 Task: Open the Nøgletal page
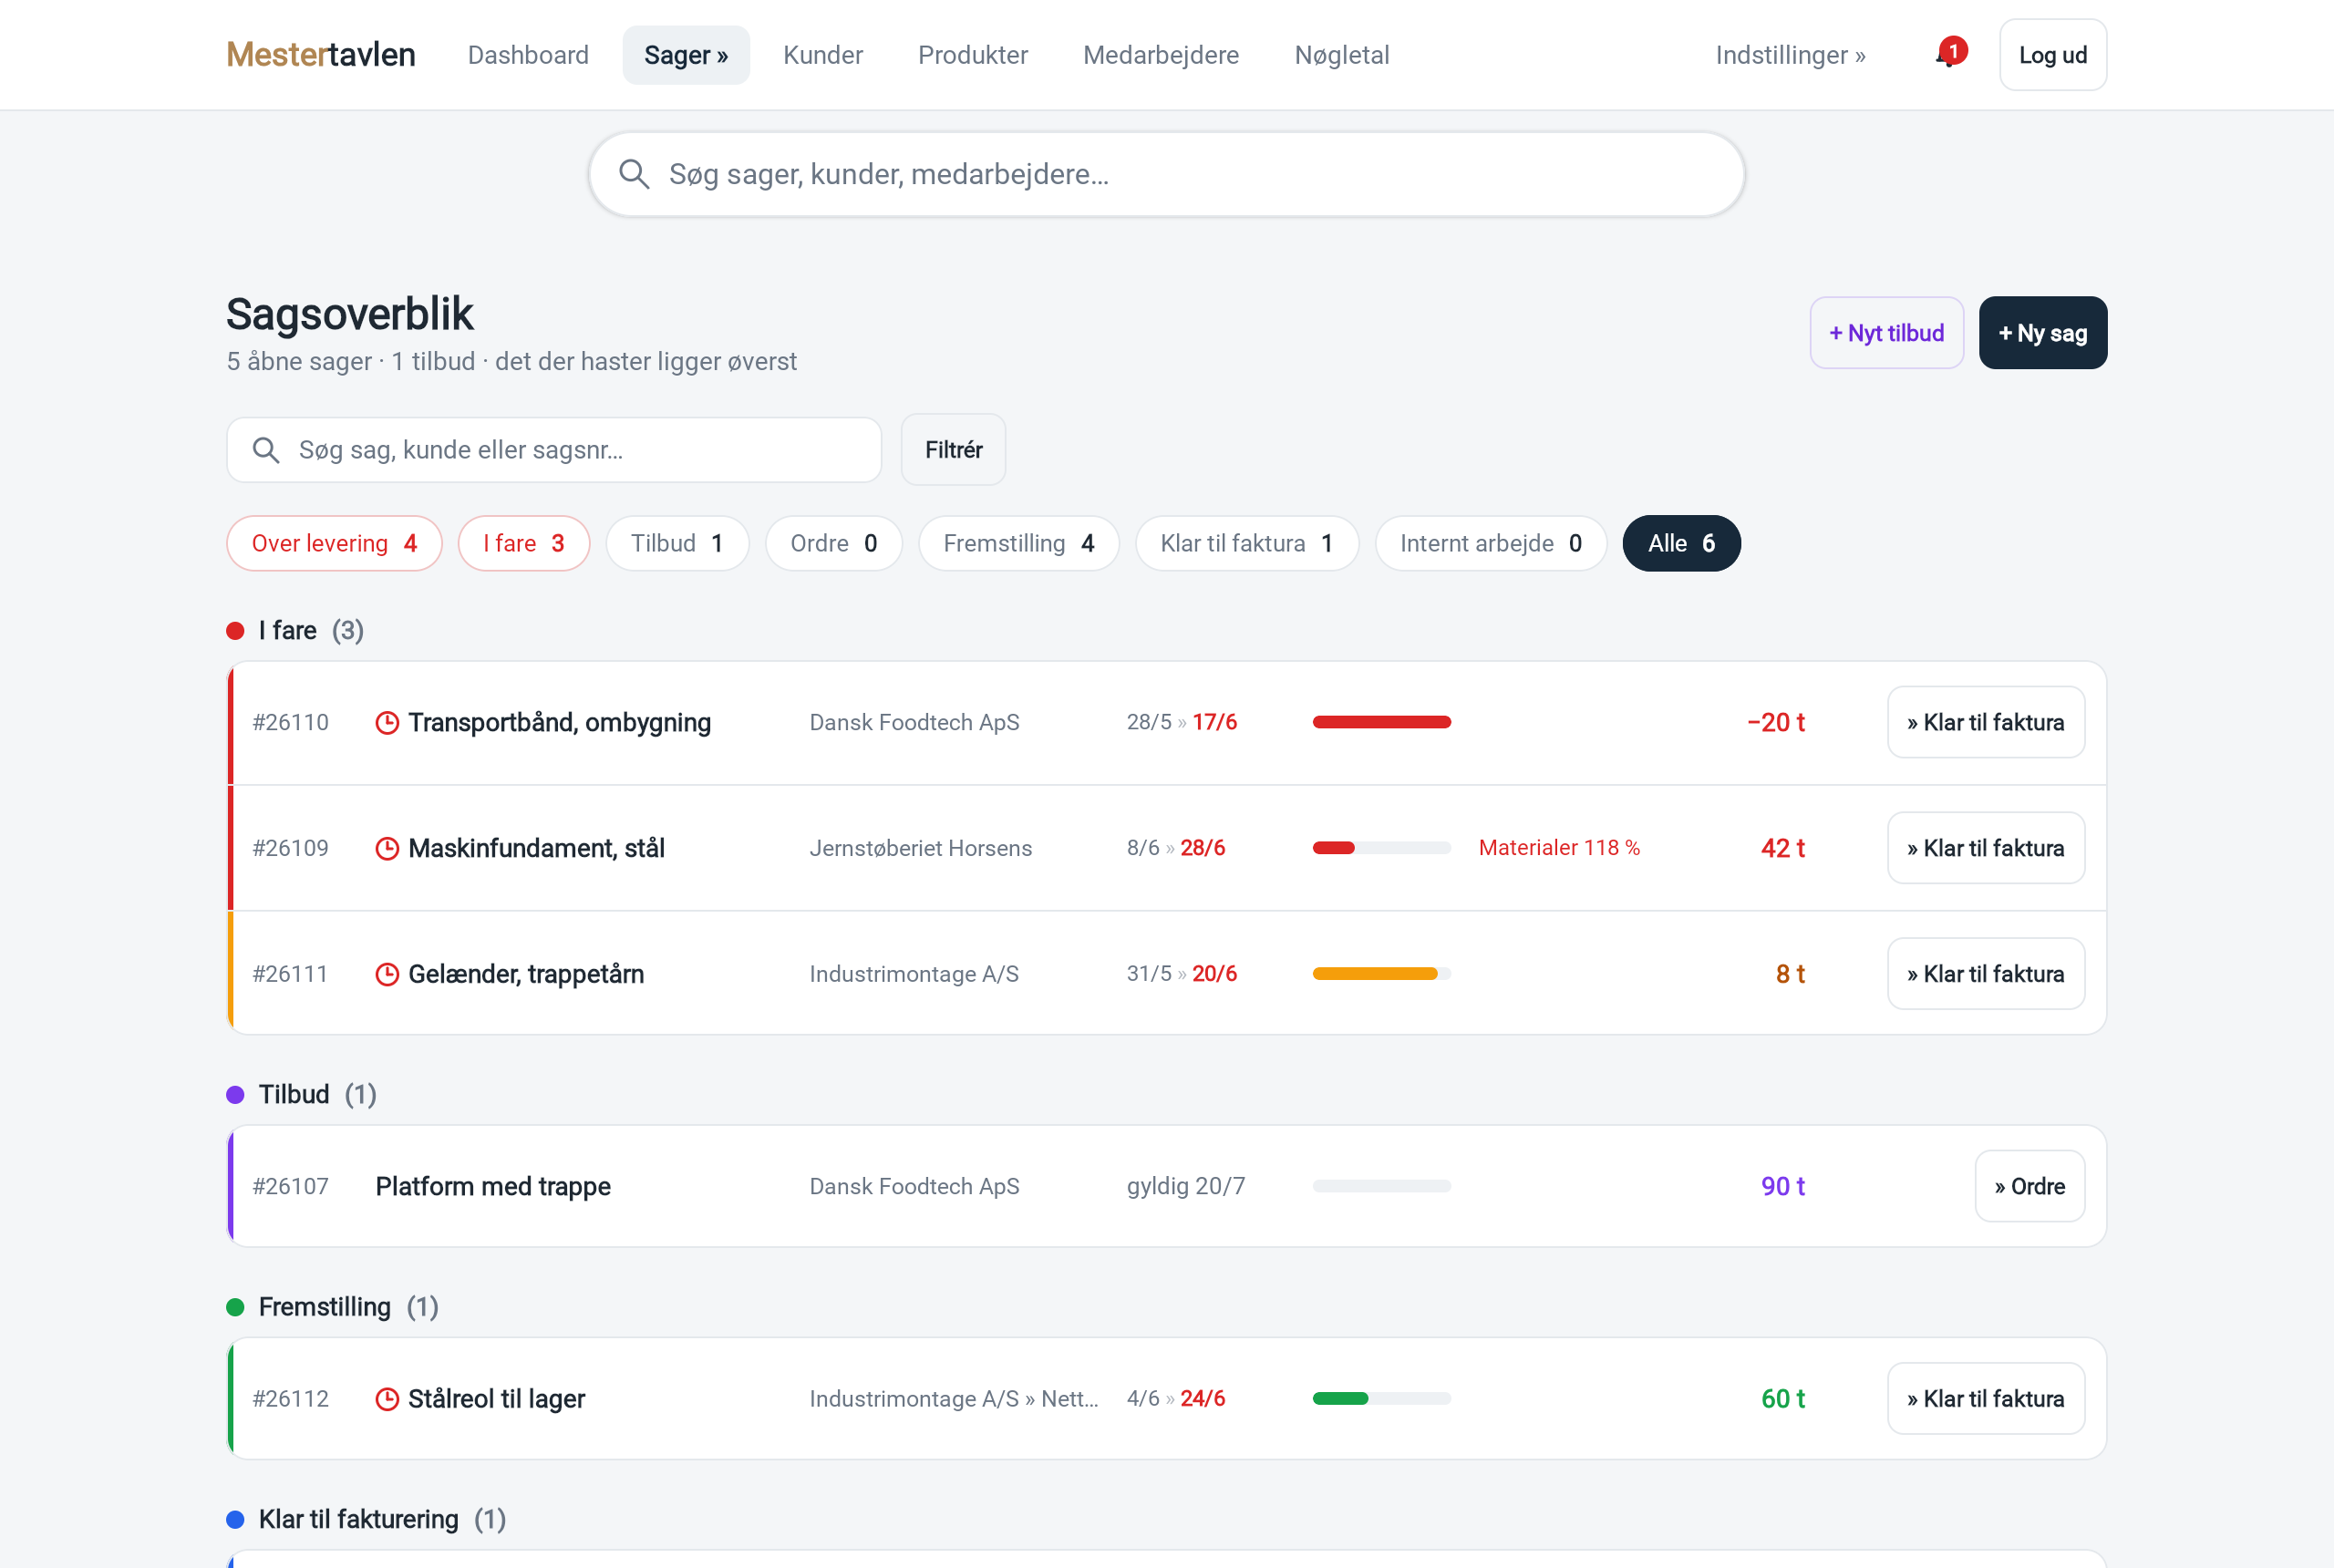pos(1342,55)
